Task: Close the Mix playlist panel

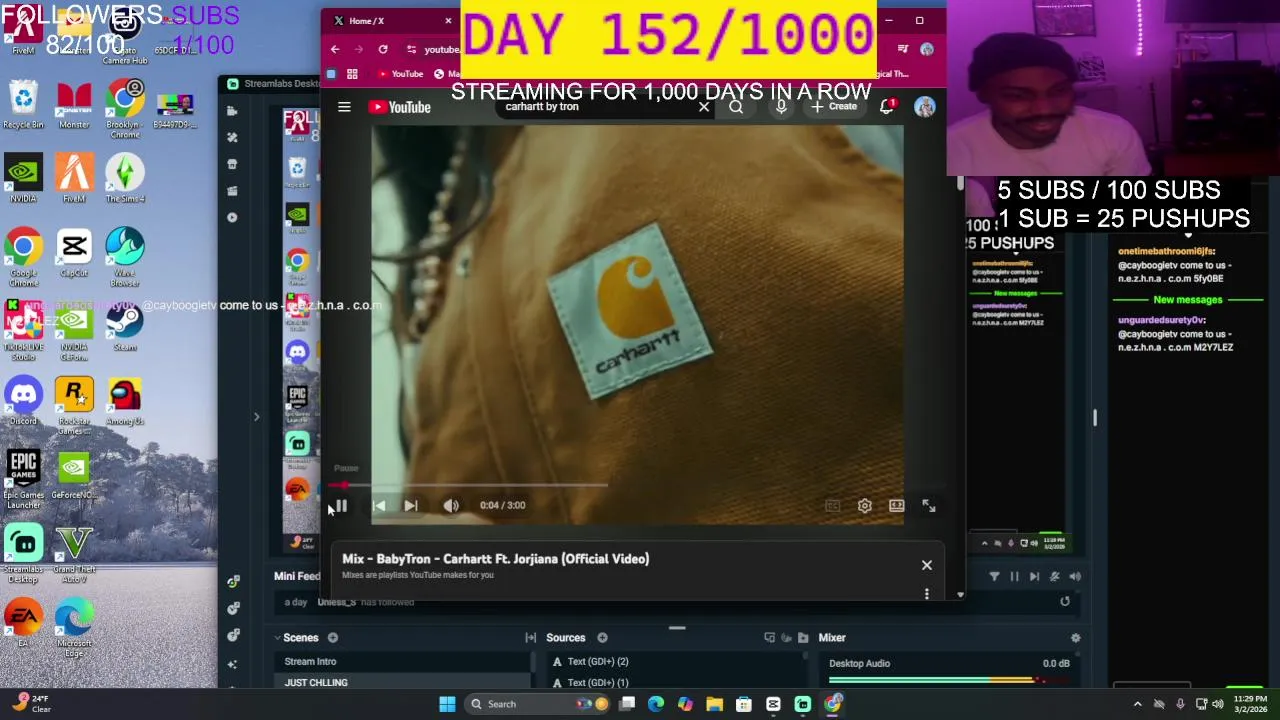Action: coord(927,566)
